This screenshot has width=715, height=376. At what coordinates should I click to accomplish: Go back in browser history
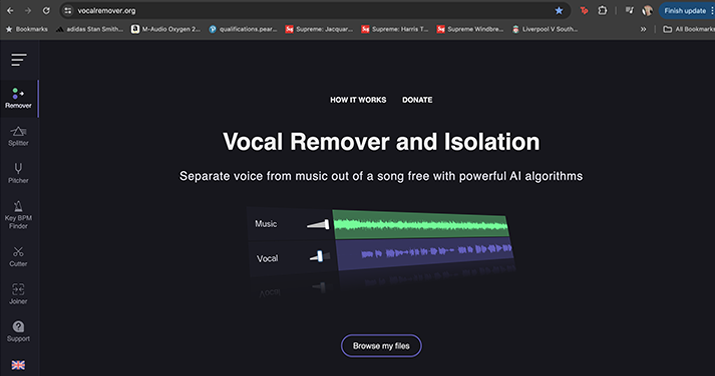pos(10,10)
